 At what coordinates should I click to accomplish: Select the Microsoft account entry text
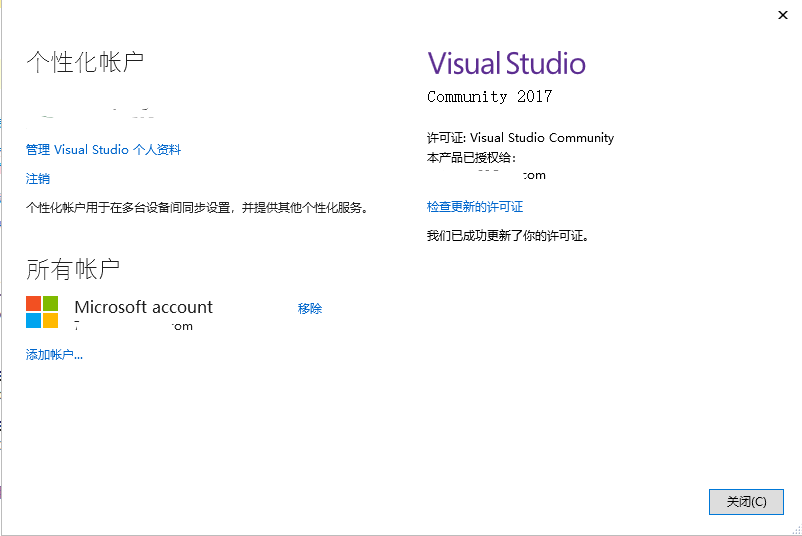click(143, 307)
